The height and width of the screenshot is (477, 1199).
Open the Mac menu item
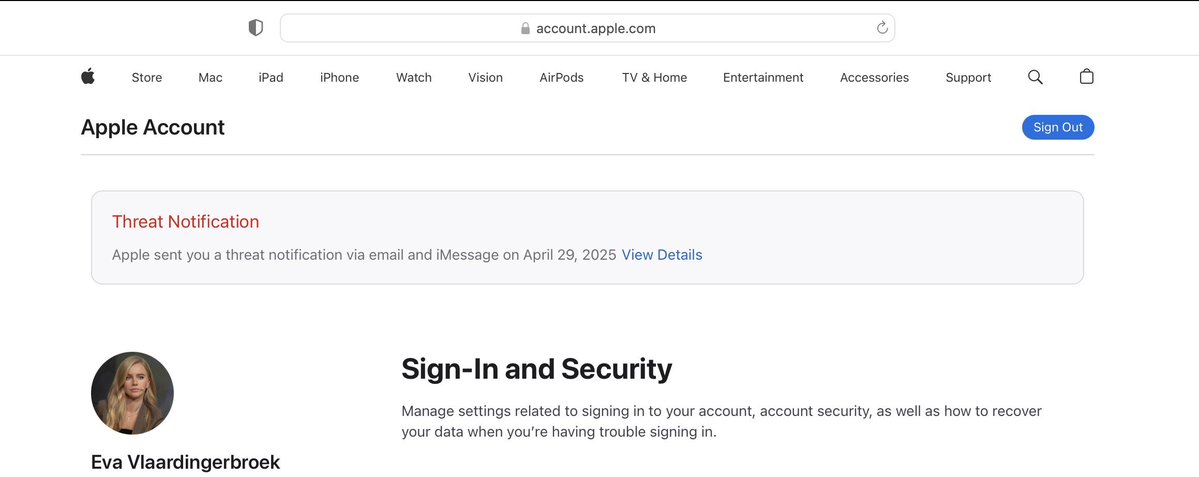coord(210,77)
